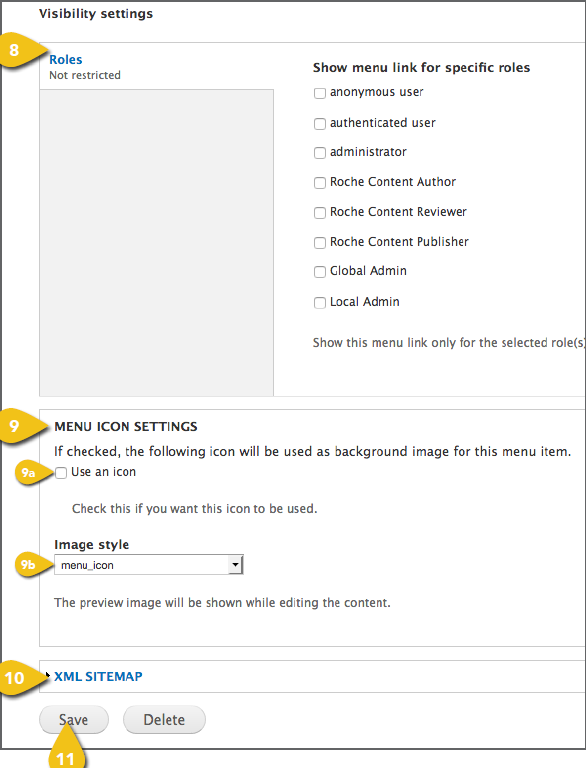Screen dimensions: 586x768
Task: Click 'Show menu link for specific roles' heading
Action: click(x=421, y=68)
